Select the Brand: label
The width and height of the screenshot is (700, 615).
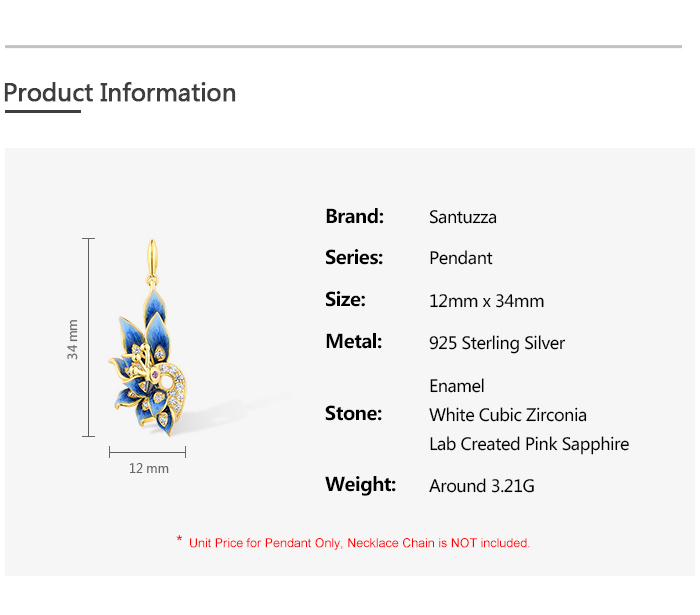pyautogui.click(x=354, y=216)
